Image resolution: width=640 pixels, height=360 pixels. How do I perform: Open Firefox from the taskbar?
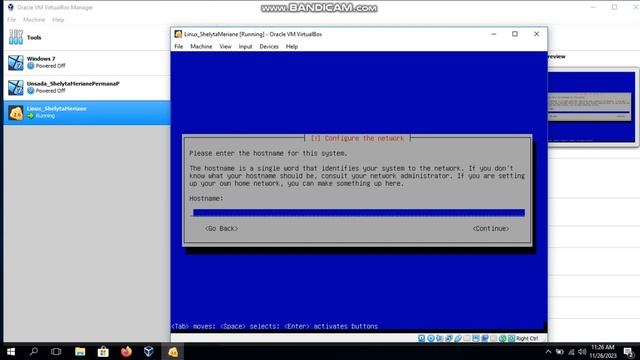(126, 351)
